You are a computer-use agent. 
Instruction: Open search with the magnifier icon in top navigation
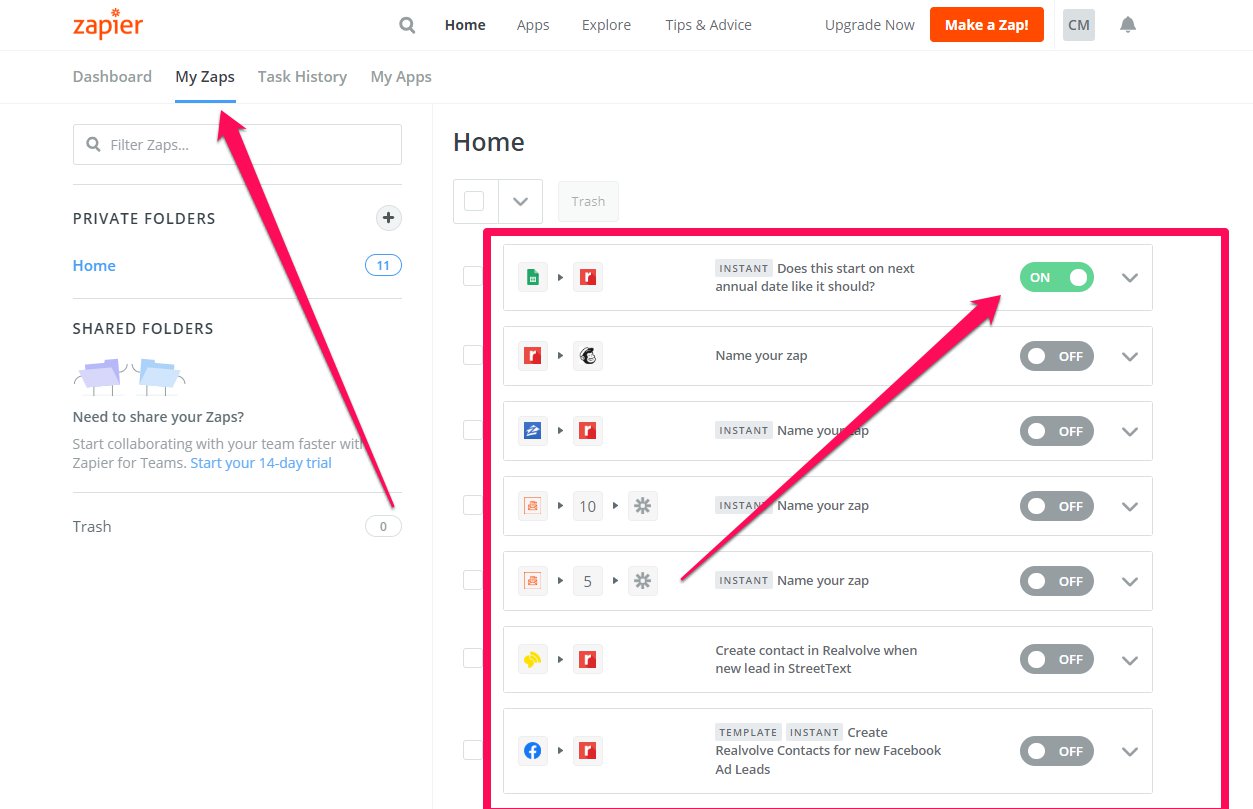coord(407,25)
